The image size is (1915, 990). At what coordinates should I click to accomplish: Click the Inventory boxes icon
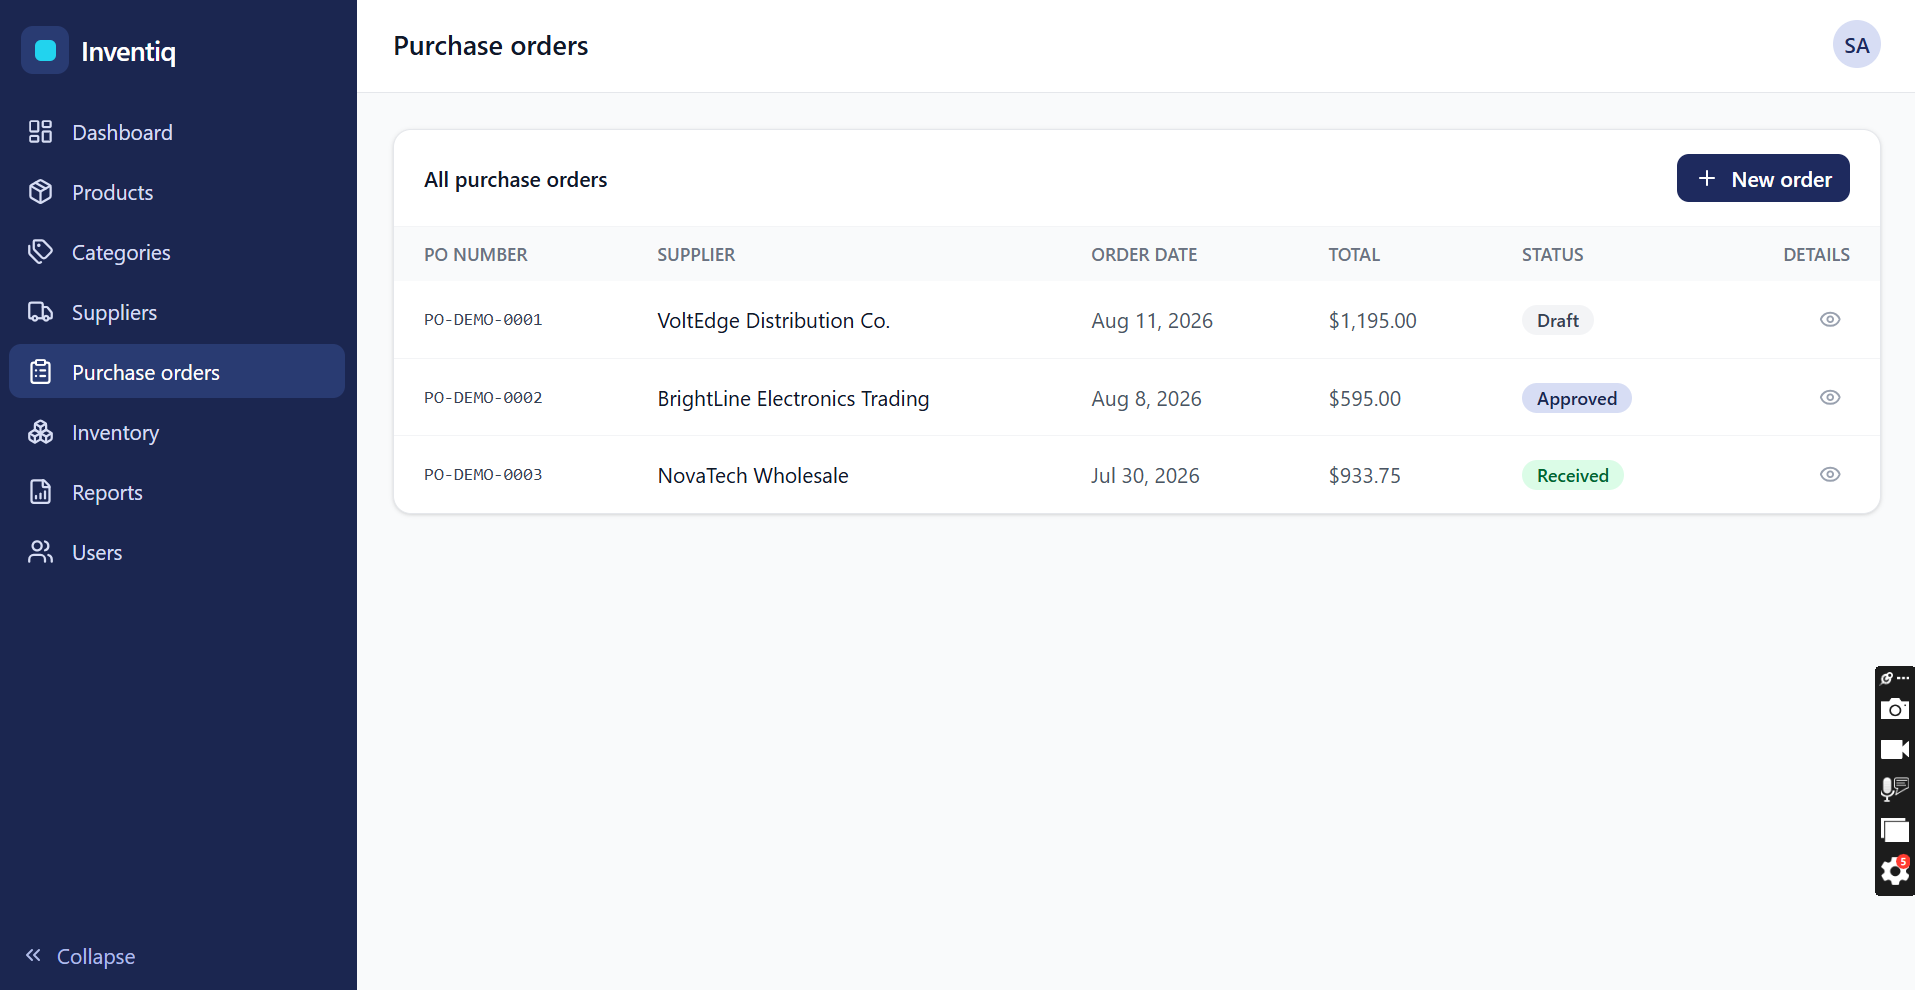[x=40, y=432]
